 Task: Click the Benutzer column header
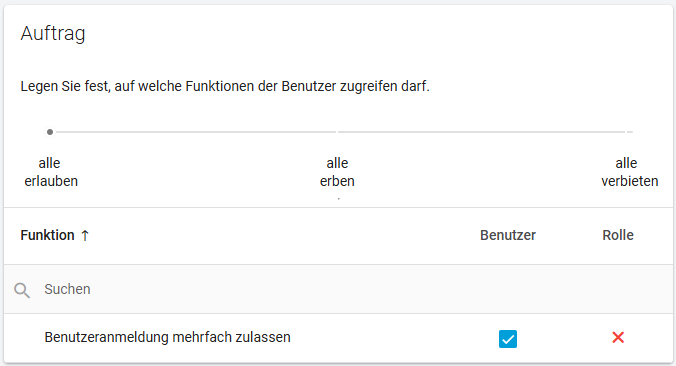pos(508,235)
